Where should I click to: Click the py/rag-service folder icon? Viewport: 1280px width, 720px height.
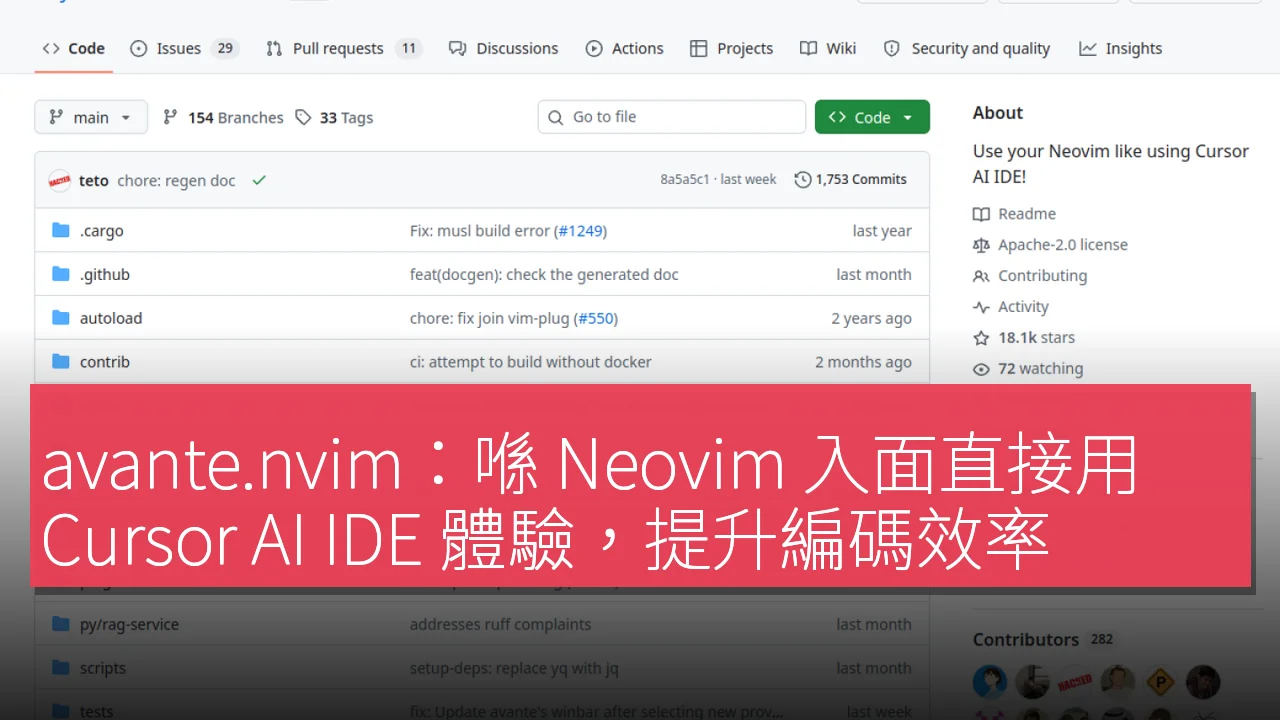[x=61, y=625]
